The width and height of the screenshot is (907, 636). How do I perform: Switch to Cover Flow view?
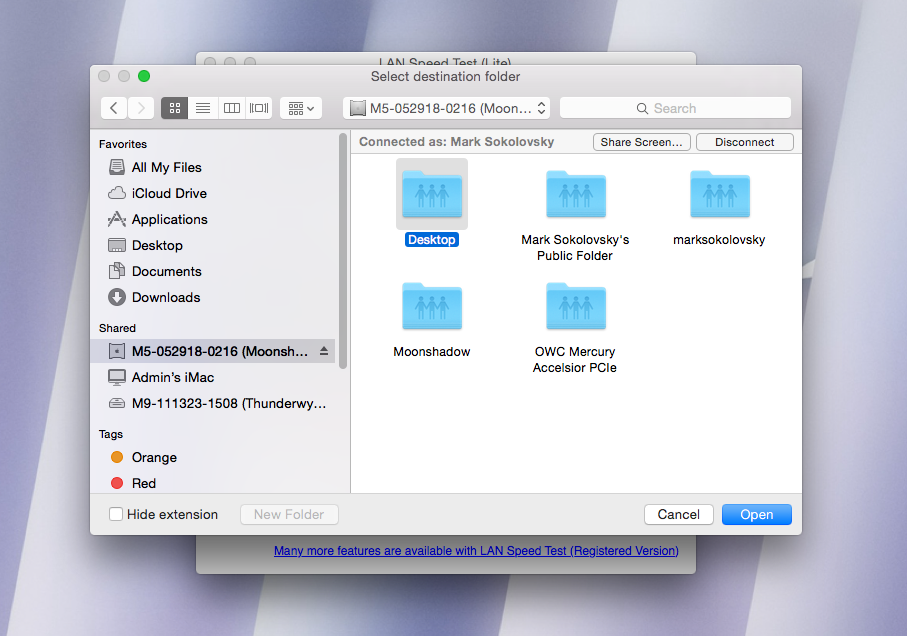coord(259,108)
